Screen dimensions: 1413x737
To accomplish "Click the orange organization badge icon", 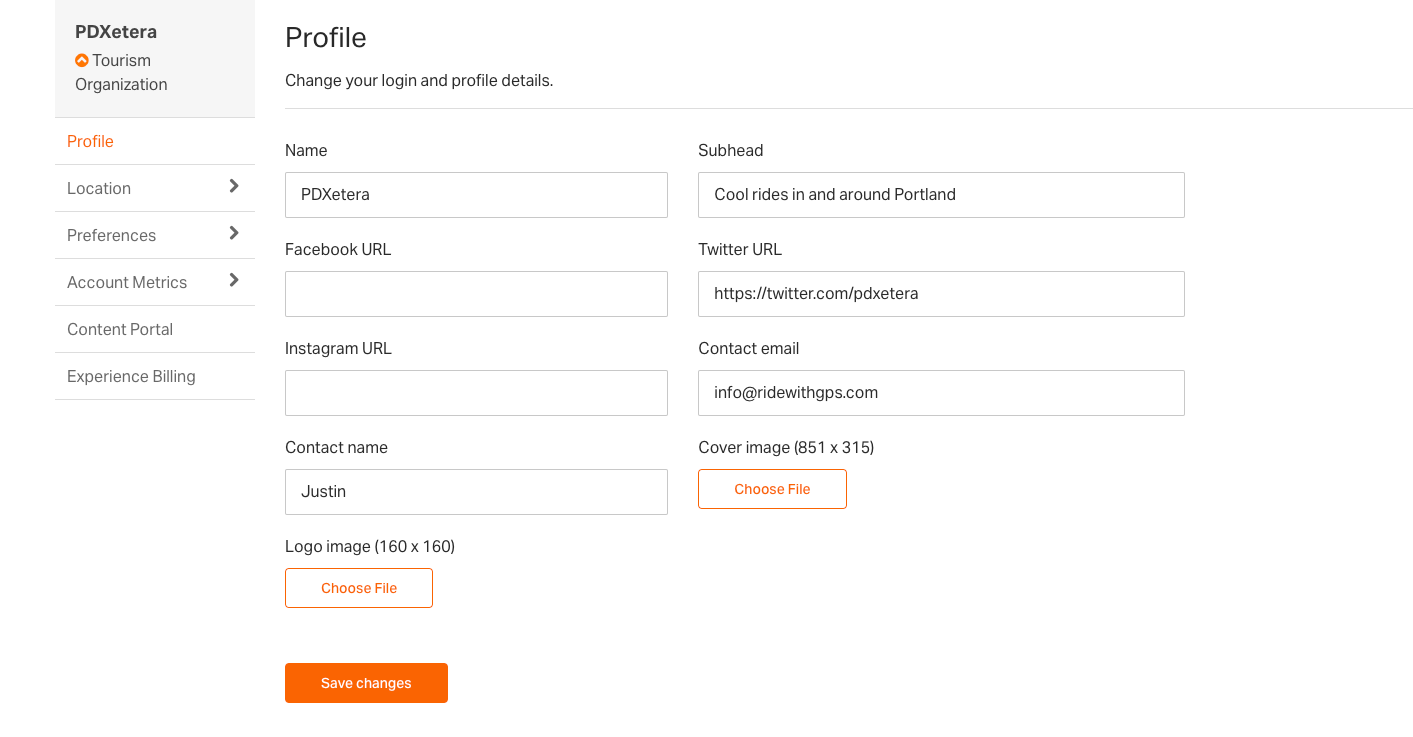I will (82, 60).
